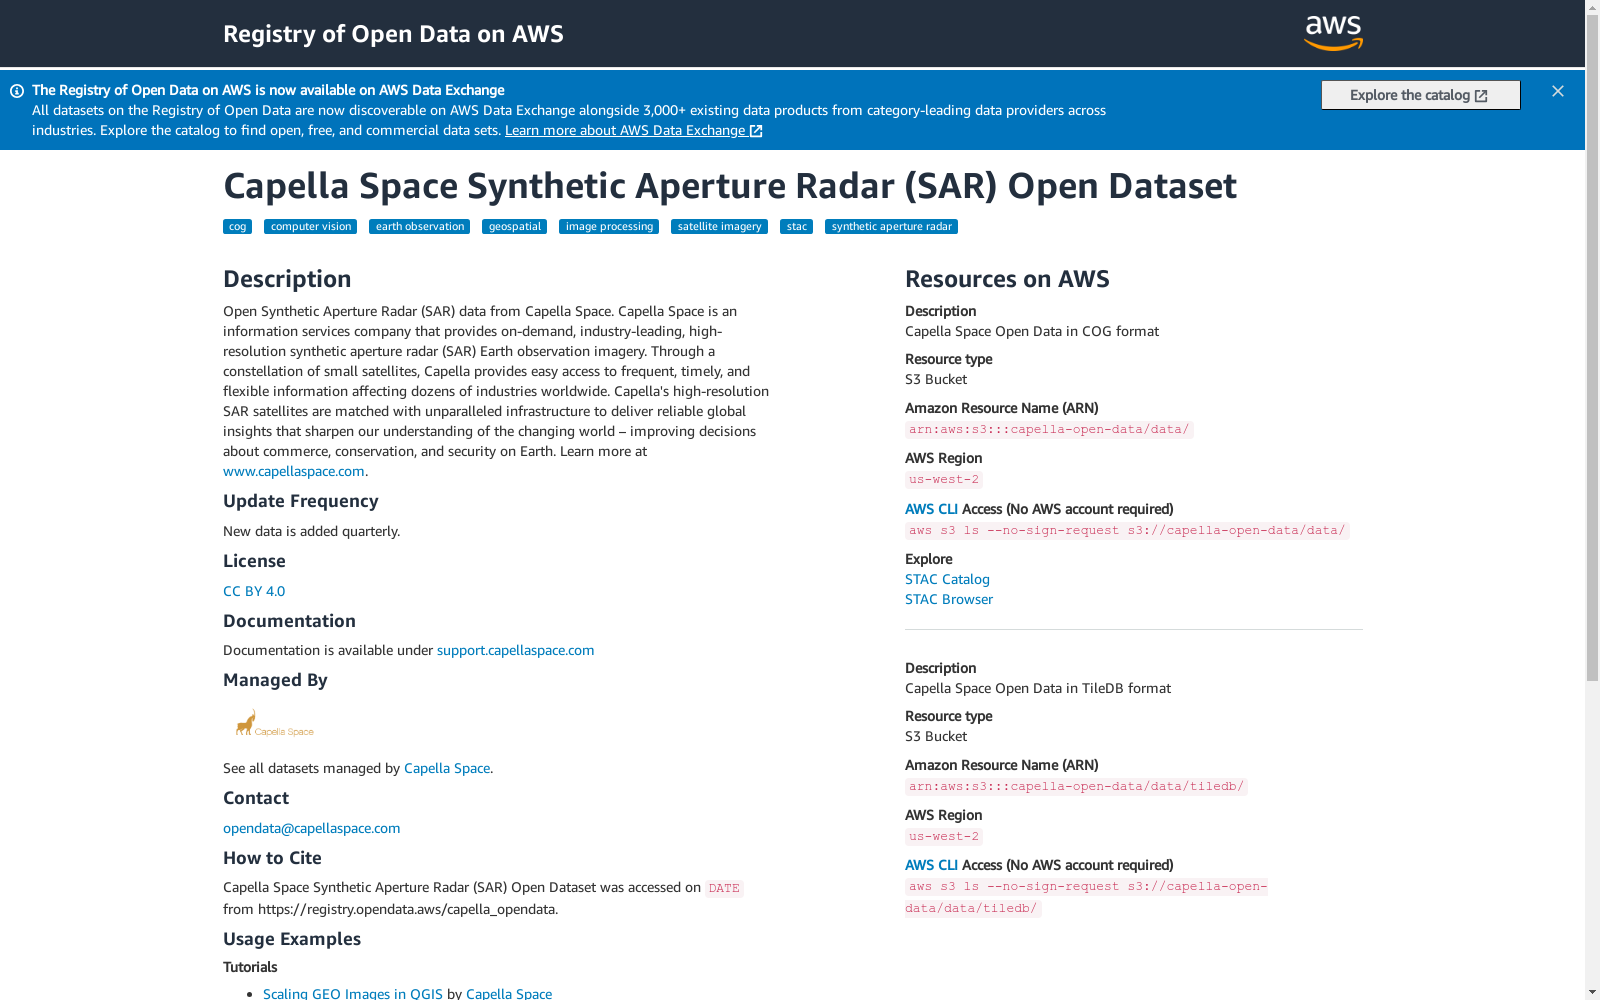Open AWS CLI link for TileDB format resource
The width and height of the screenshot is (1600, 1000).
pos(931,866)
